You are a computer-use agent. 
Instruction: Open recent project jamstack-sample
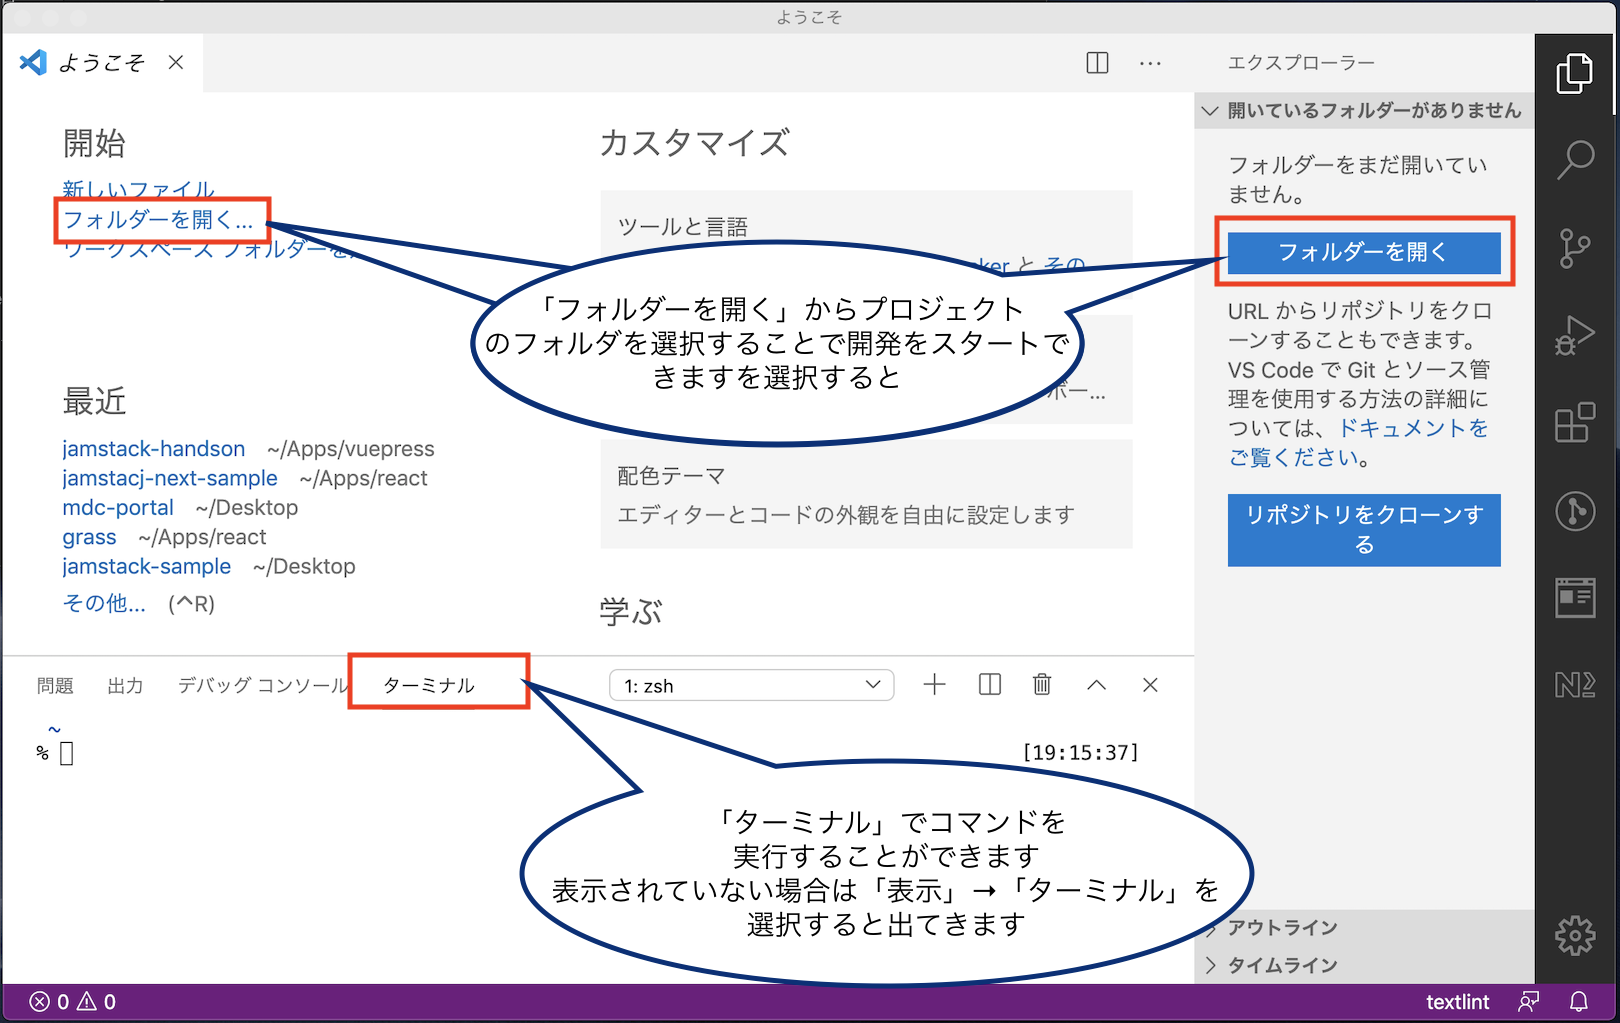click(x=146, y=566)
